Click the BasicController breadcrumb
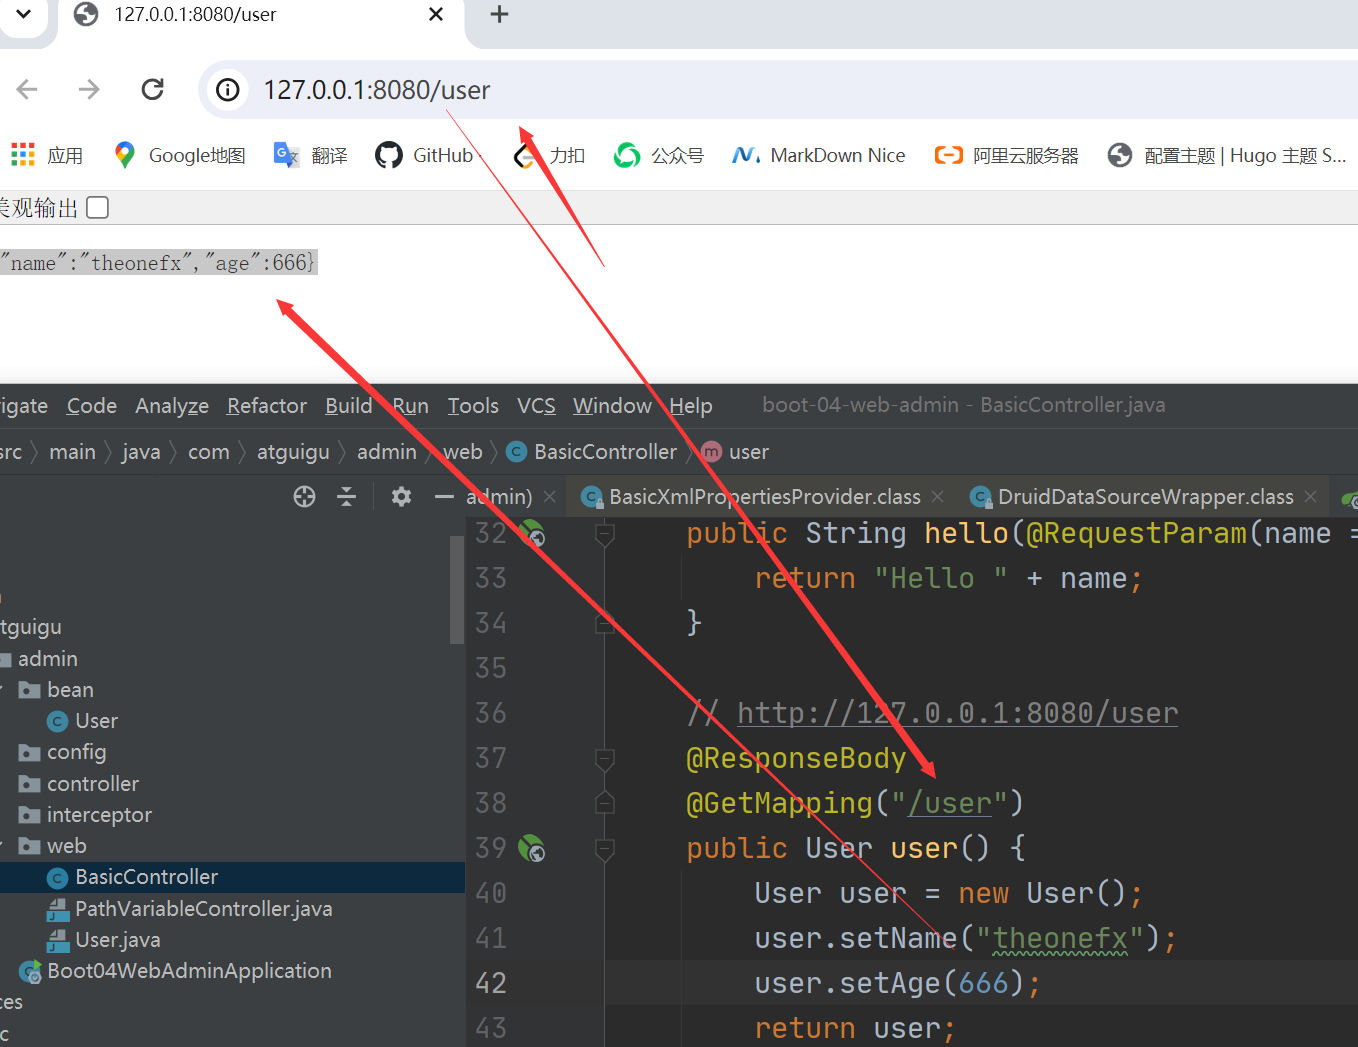Image resolution: width=1358 pixels, height=1047 pixels. [x=592, y=452]
